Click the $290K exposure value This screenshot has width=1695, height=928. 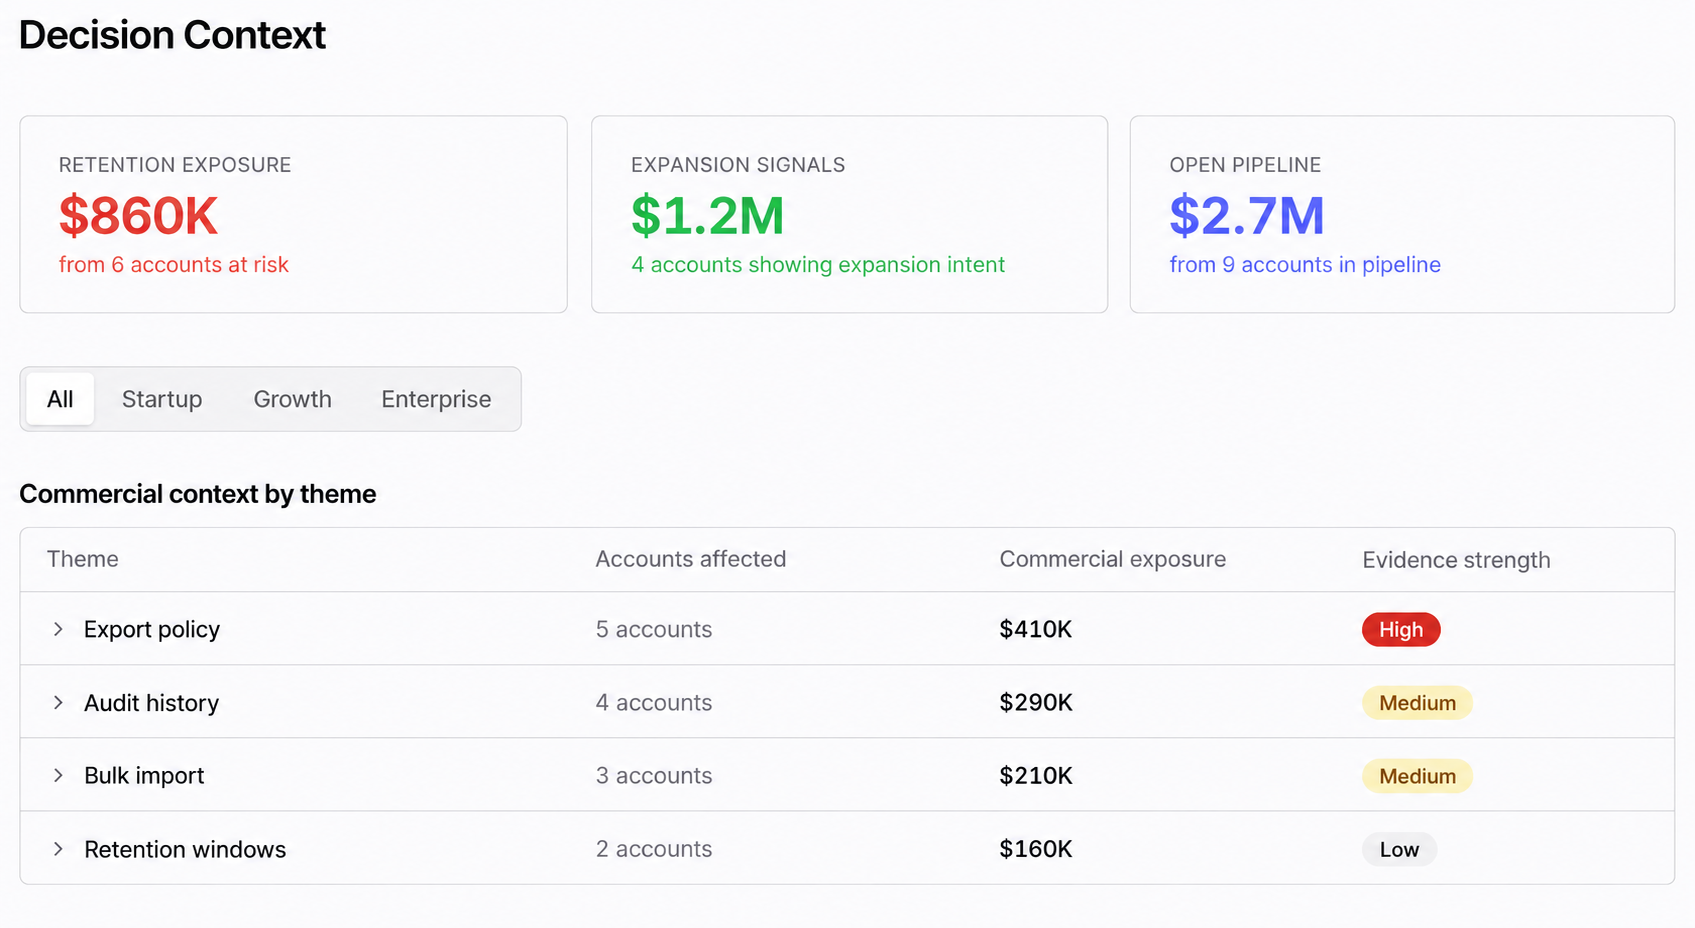[1036, 703]
